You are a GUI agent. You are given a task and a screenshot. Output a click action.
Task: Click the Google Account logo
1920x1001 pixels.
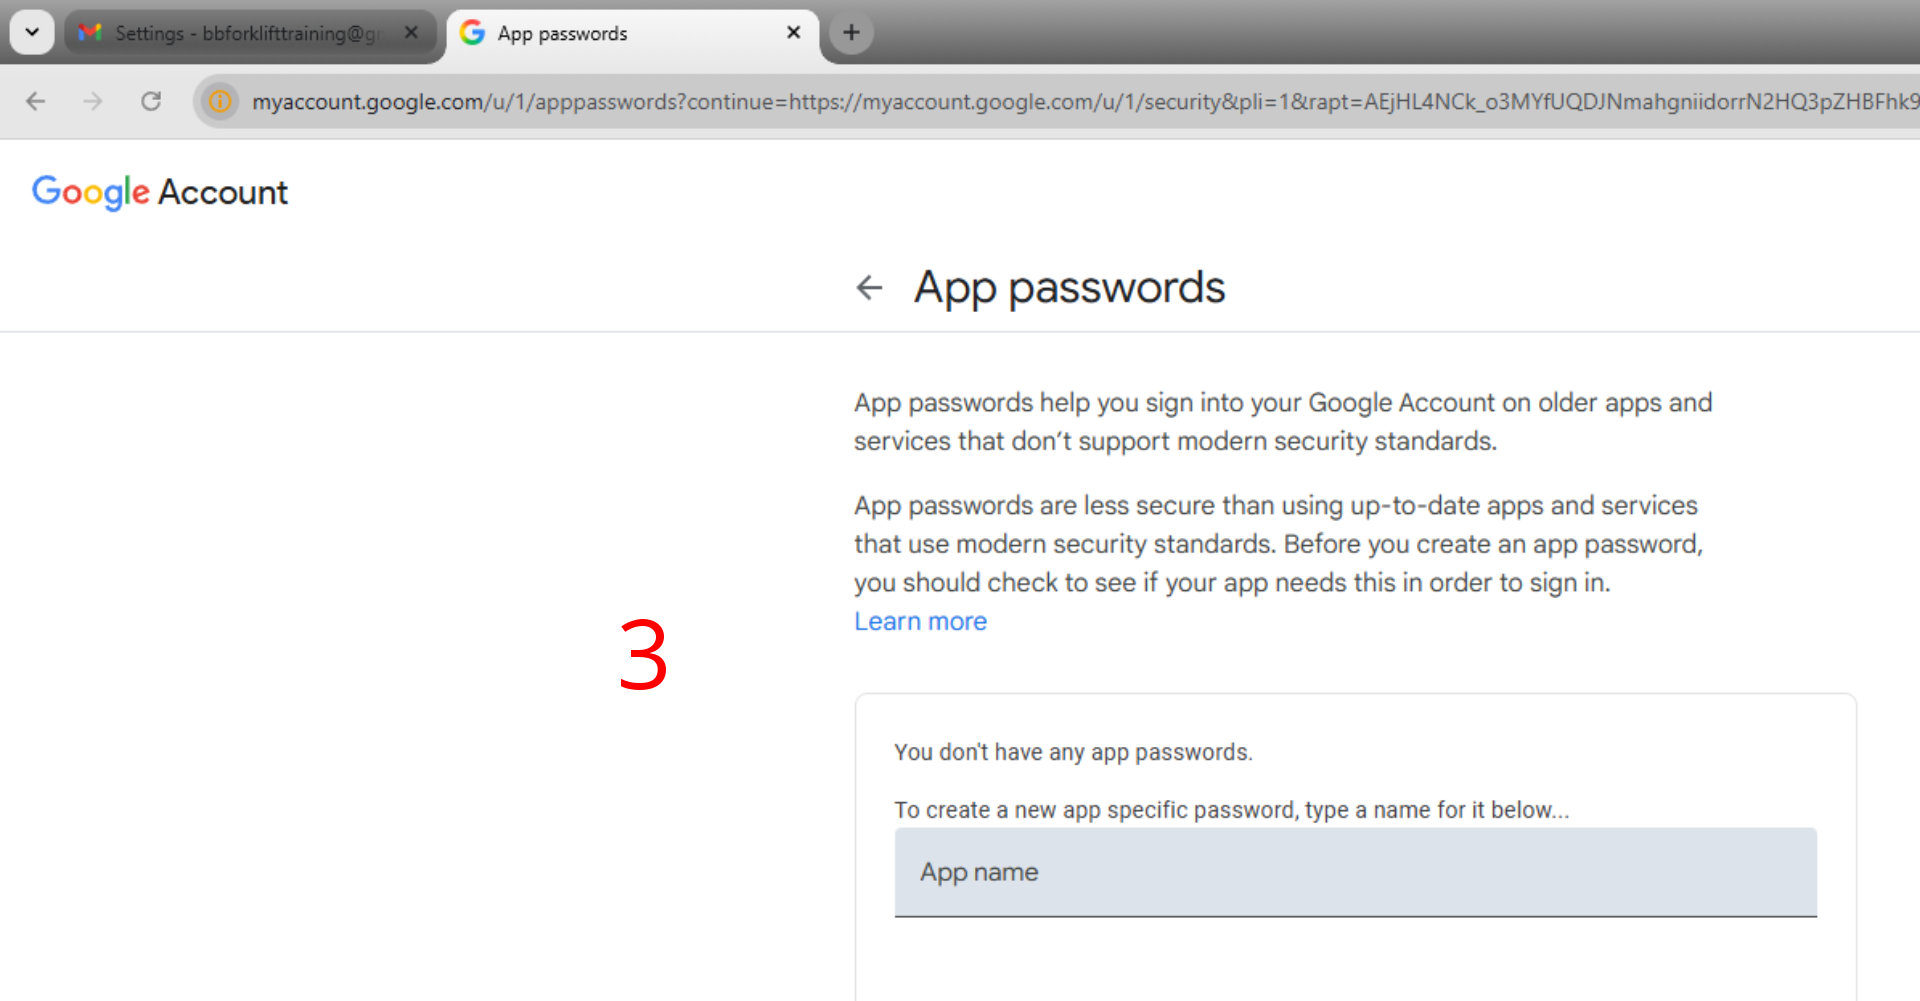[160, 191]
